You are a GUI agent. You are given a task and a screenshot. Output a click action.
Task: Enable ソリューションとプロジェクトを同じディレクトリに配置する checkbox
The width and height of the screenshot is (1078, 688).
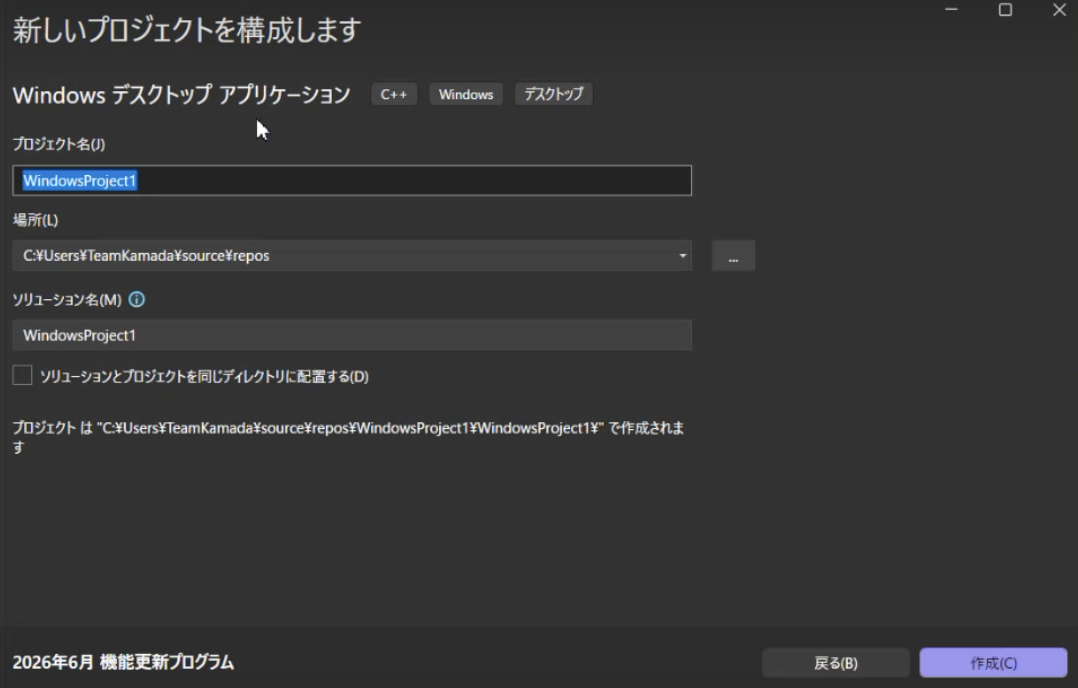(x=23, y=375)
